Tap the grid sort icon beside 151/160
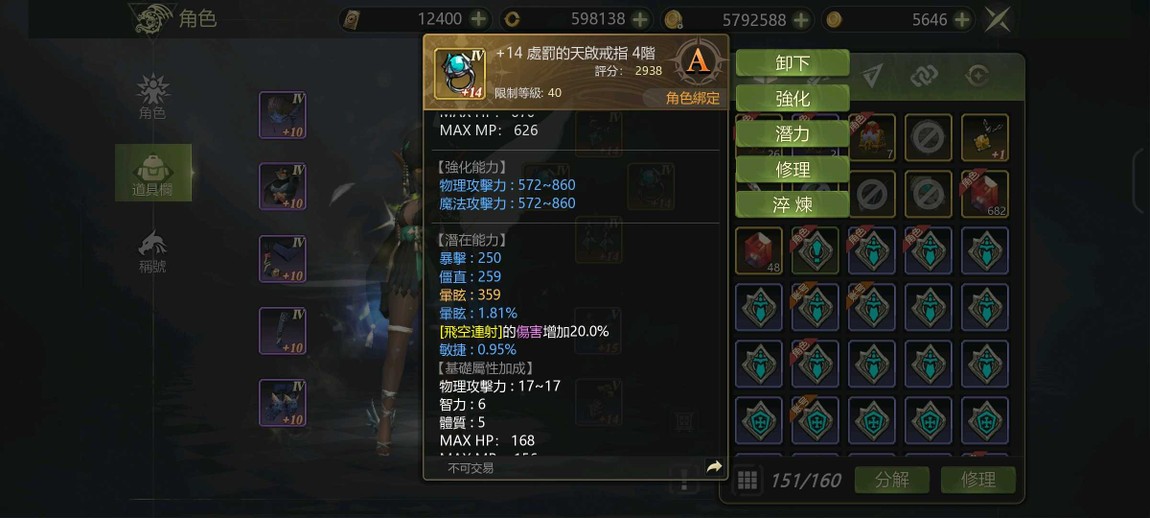Screen dimensions: 1150x518 pos(747,481)
